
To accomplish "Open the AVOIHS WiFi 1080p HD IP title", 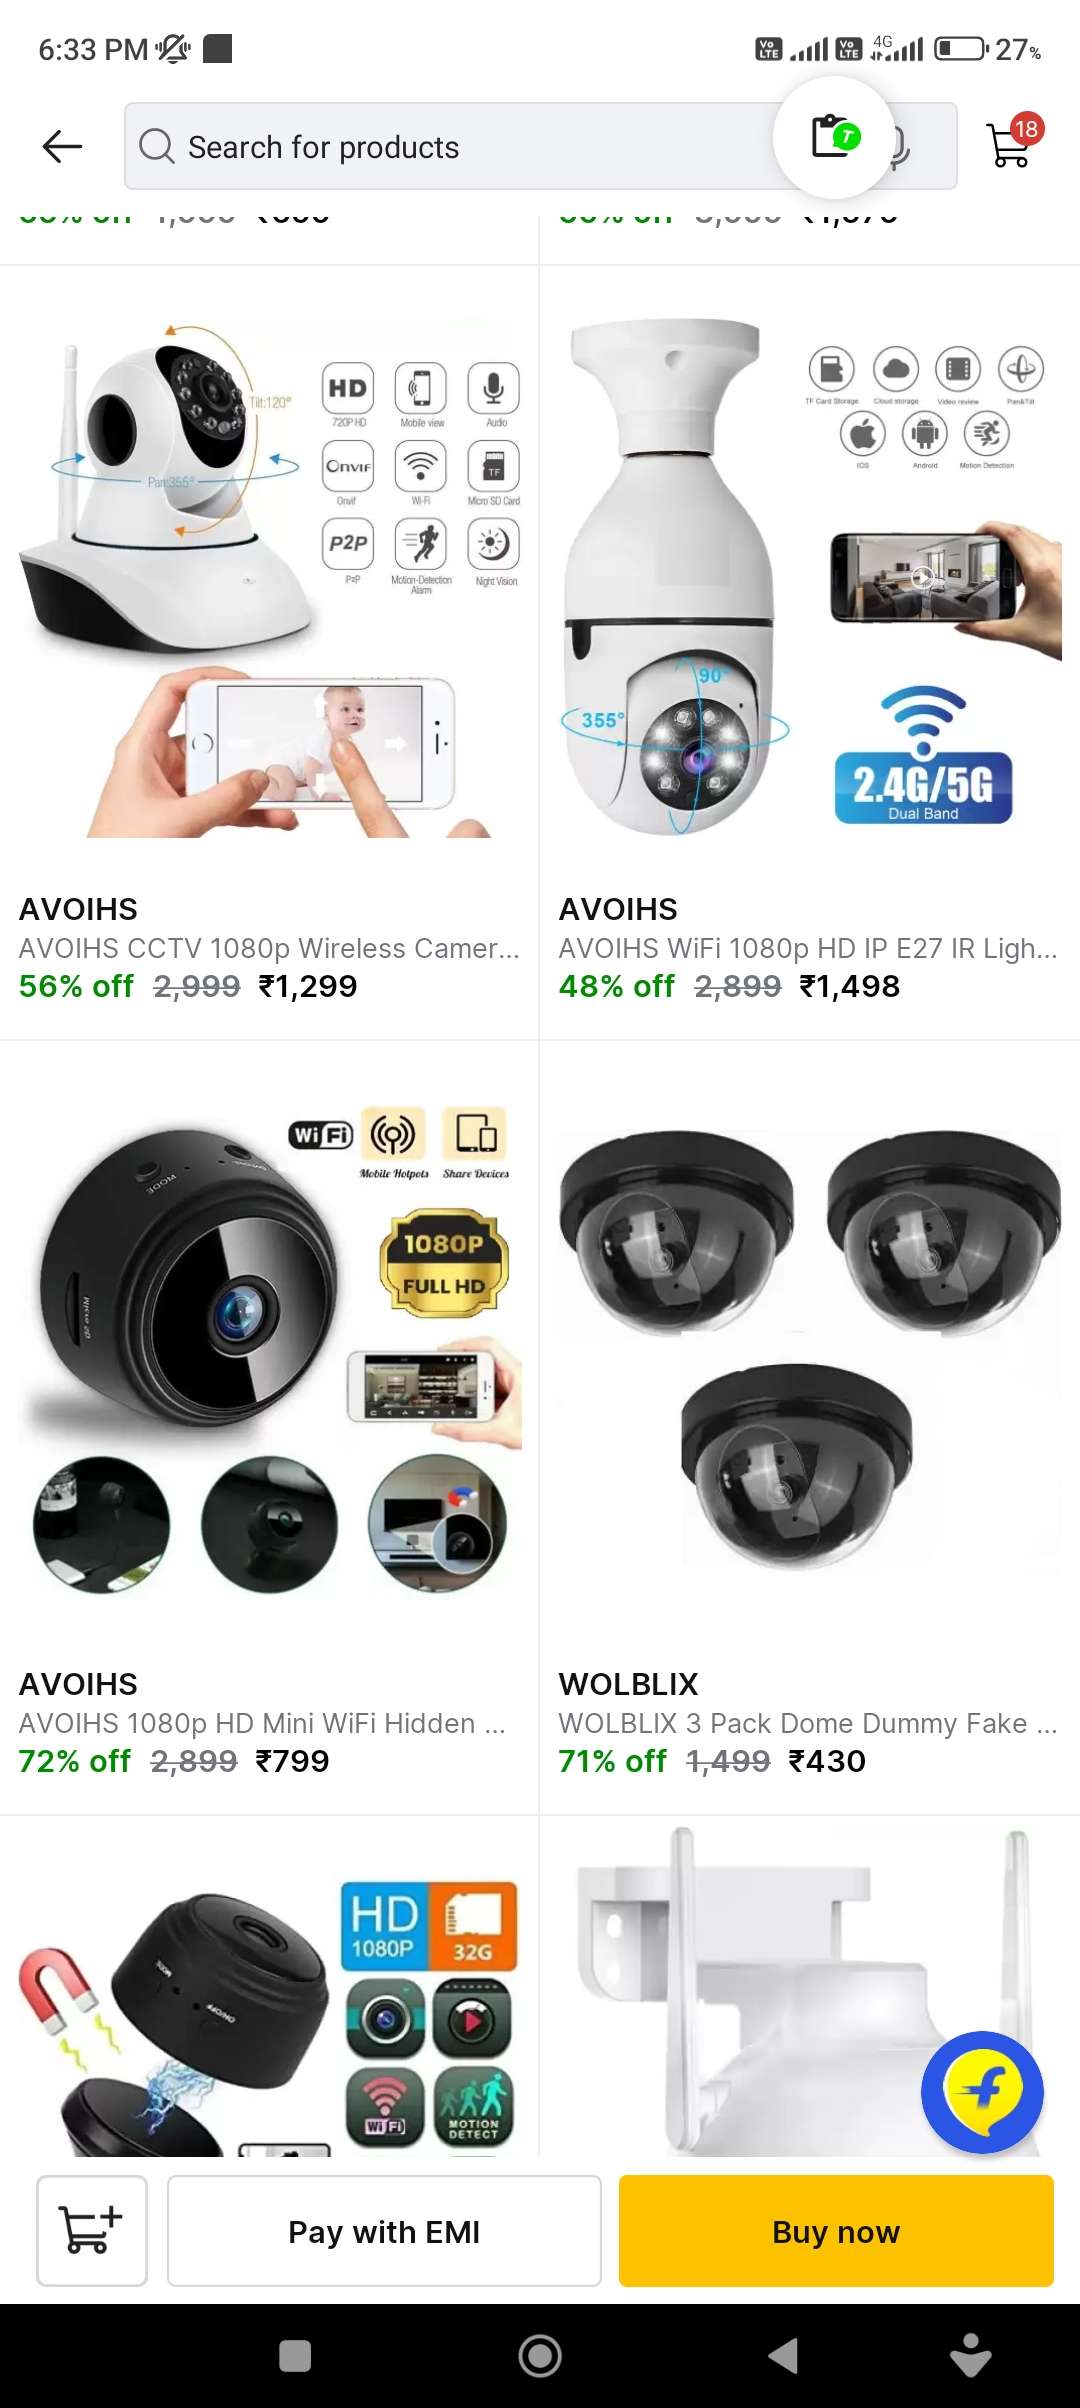I will pyautogui.click(x=808, y=948).
